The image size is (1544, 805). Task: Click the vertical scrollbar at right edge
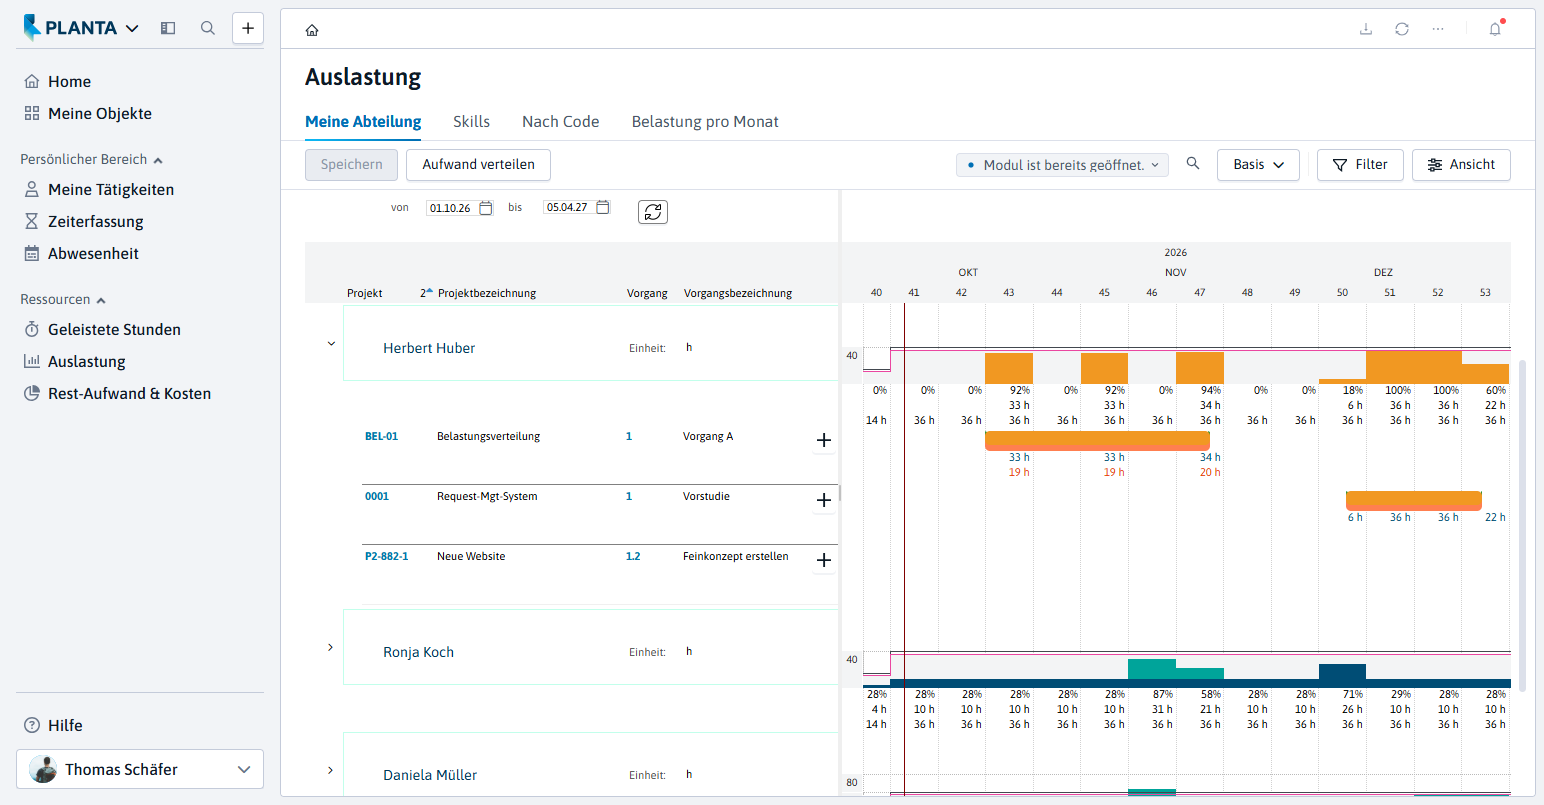(x=1522, y=525)
